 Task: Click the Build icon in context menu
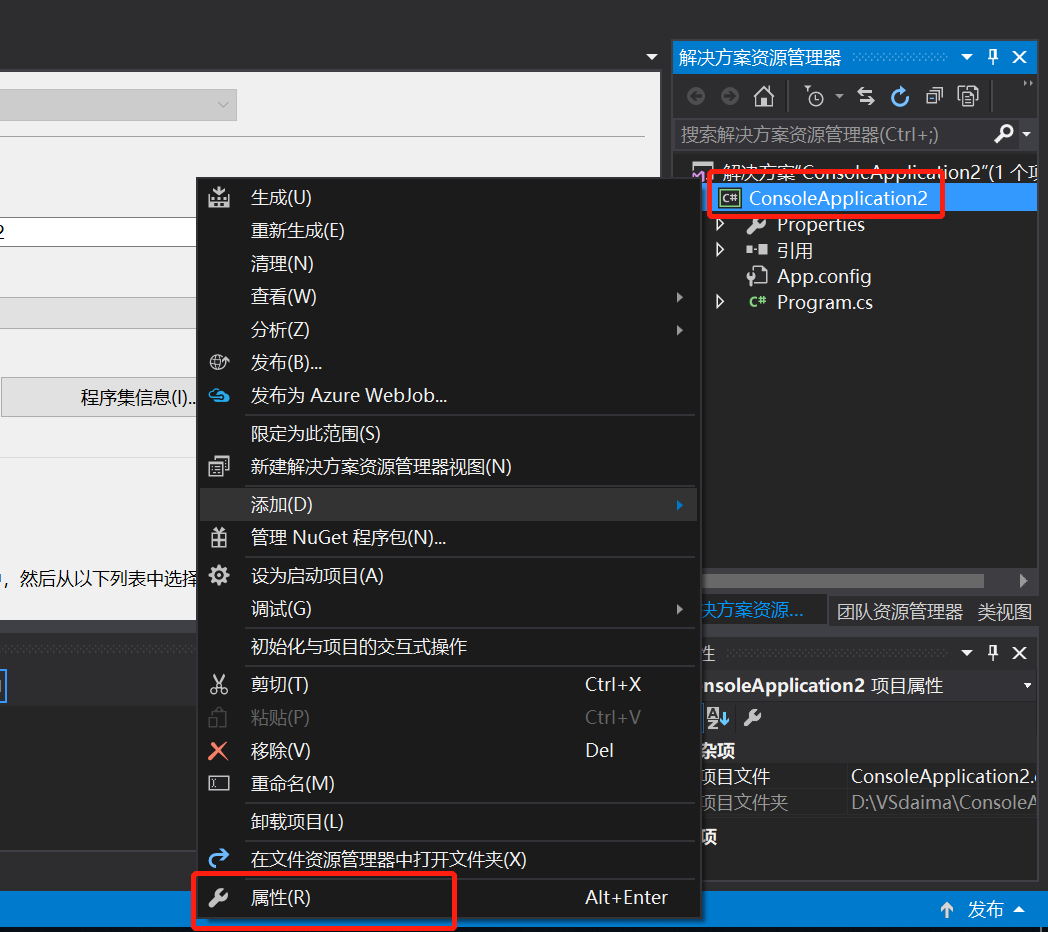coord(219,197)
